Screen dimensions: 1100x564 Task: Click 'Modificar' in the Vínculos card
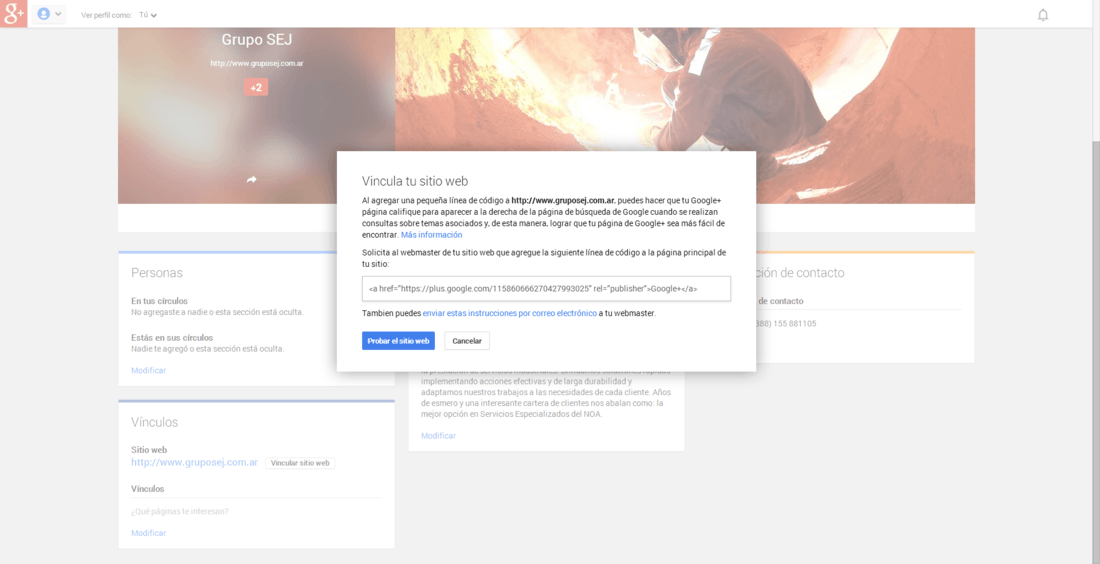tap(149, 533)
